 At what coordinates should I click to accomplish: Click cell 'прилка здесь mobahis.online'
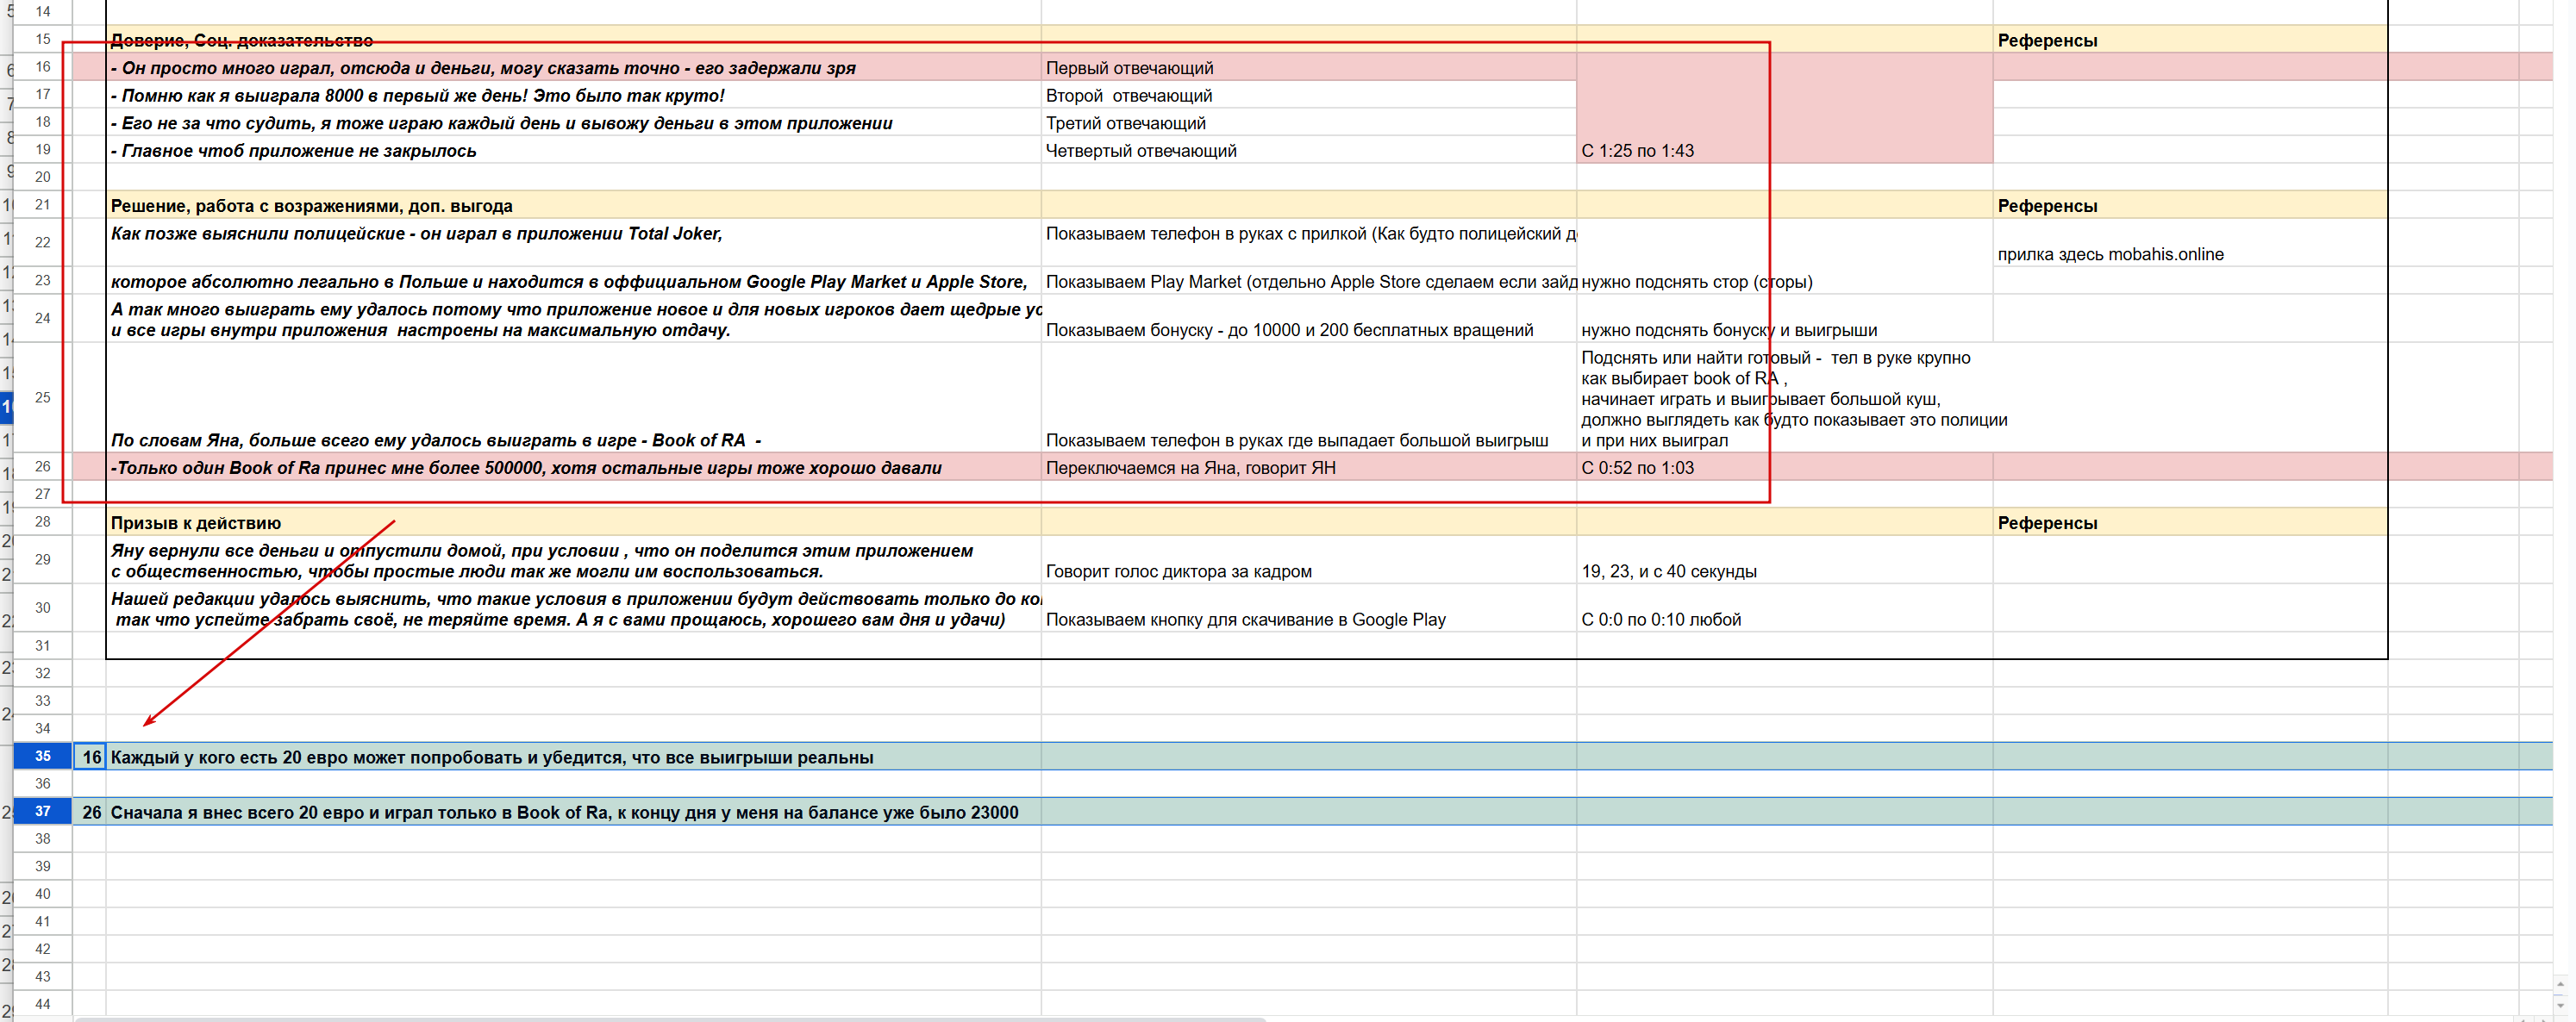2190,243
